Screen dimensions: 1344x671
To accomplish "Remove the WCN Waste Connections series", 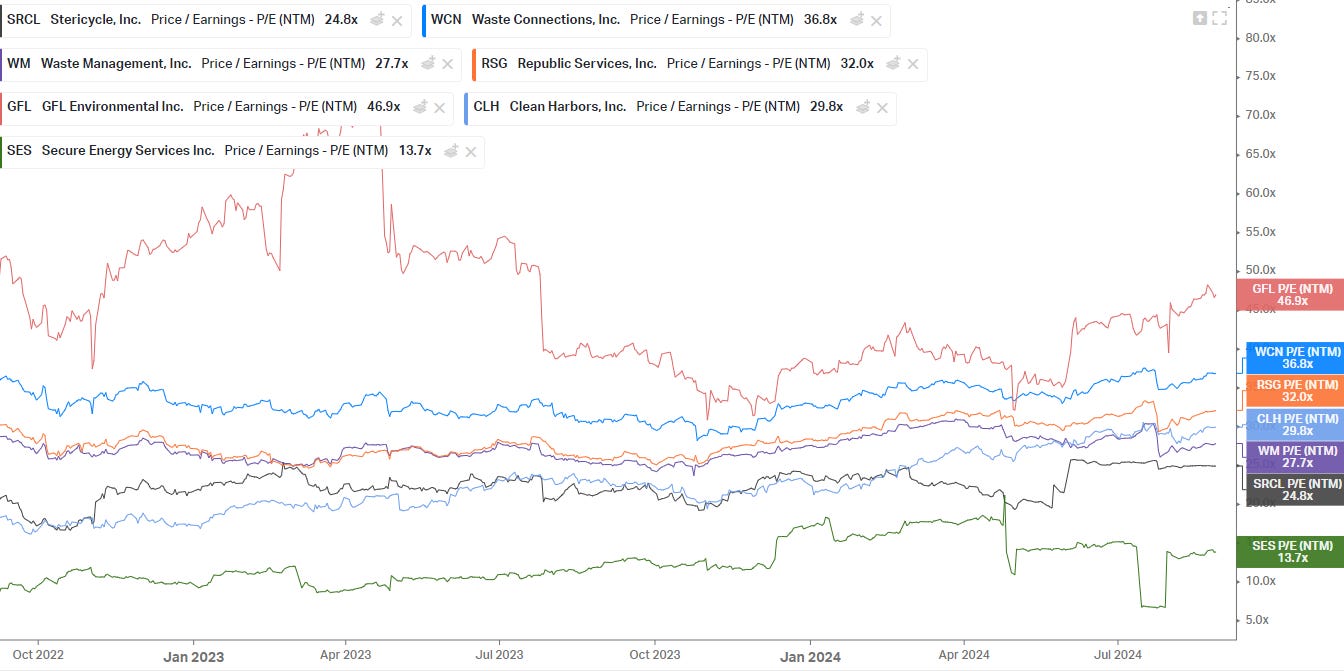I will [x=876, y=20].
